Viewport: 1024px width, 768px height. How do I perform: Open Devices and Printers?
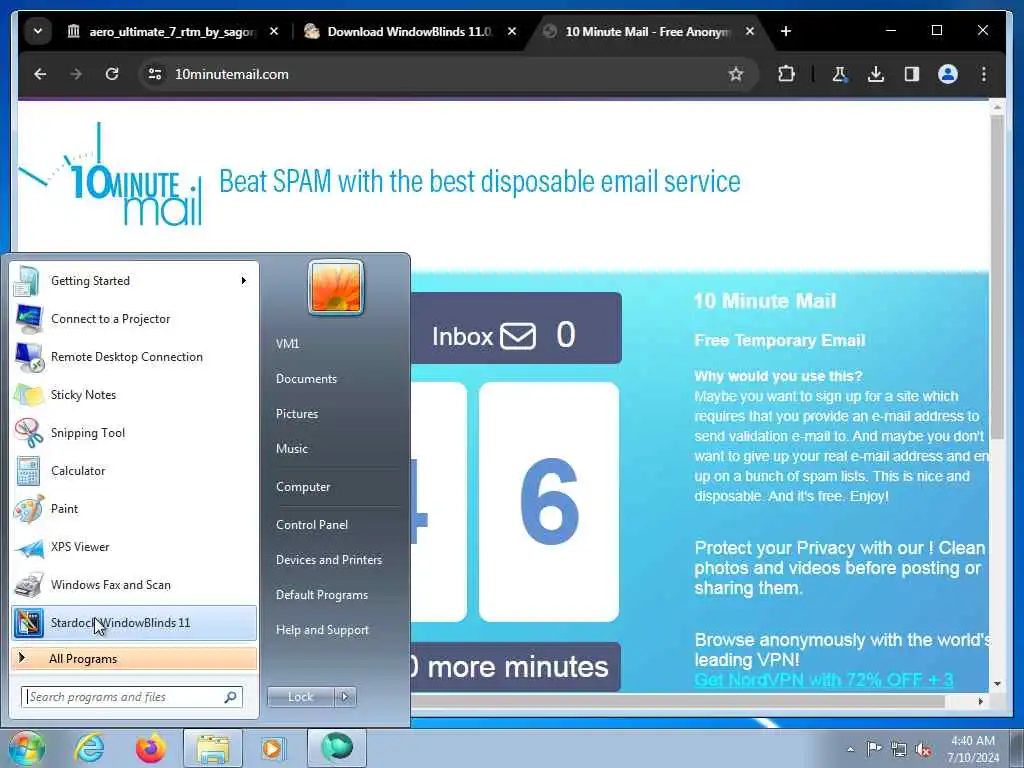[328, 560]
